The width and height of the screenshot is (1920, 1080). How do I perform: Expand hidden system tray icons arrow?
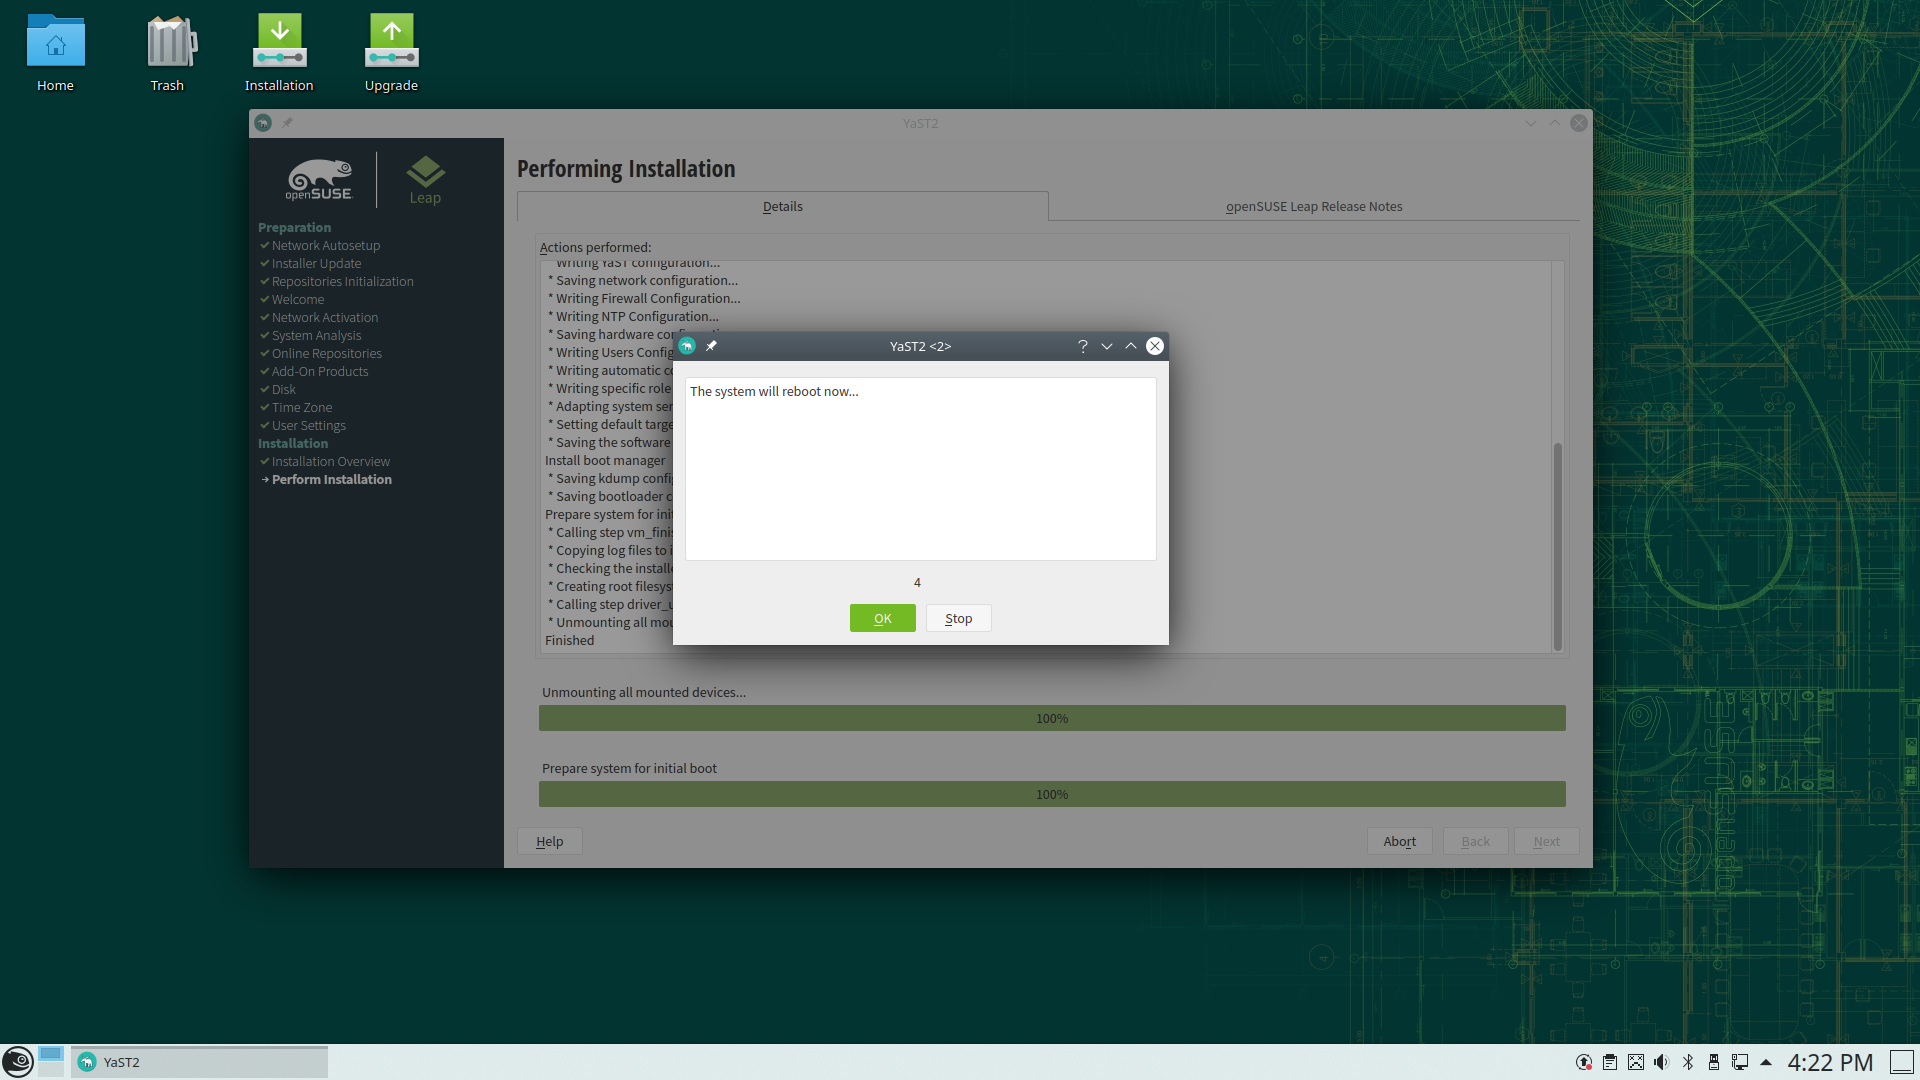coord(1766,1062)
